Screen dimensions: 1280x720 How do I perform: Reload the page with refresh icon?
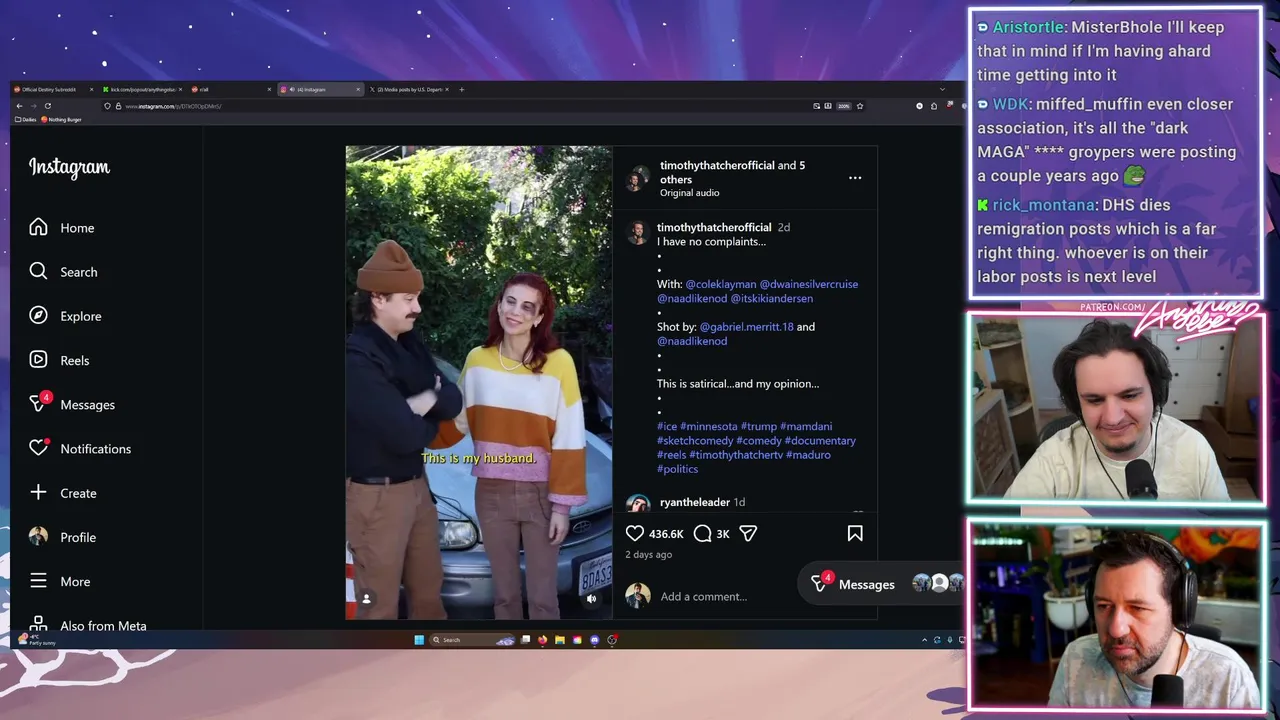[x=47, y=106]
